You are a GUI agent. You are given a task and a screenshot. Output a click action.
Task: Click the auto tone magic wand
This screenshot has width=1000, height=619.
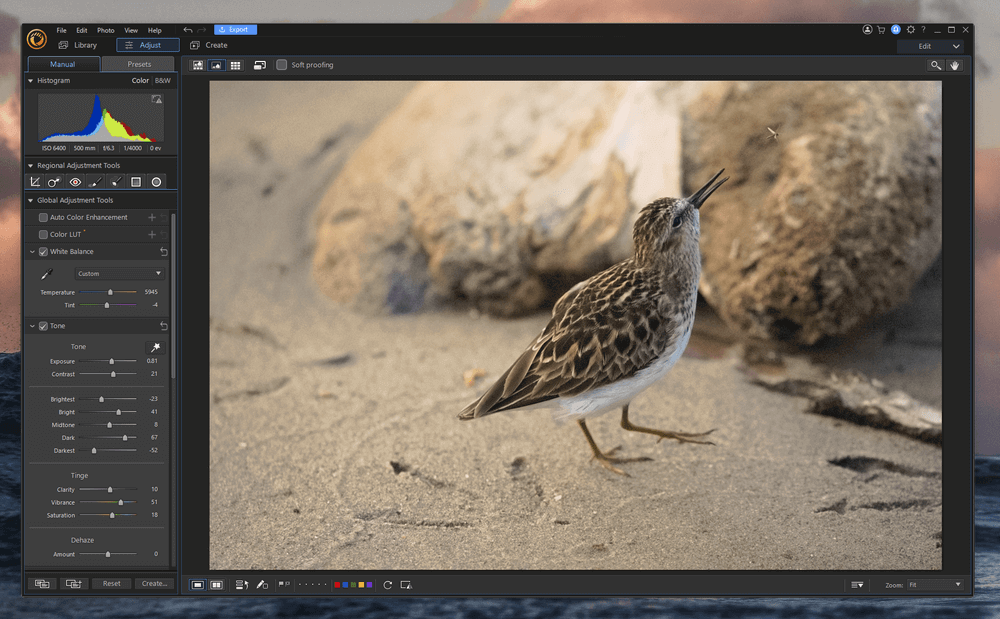(x=155, y=347)
